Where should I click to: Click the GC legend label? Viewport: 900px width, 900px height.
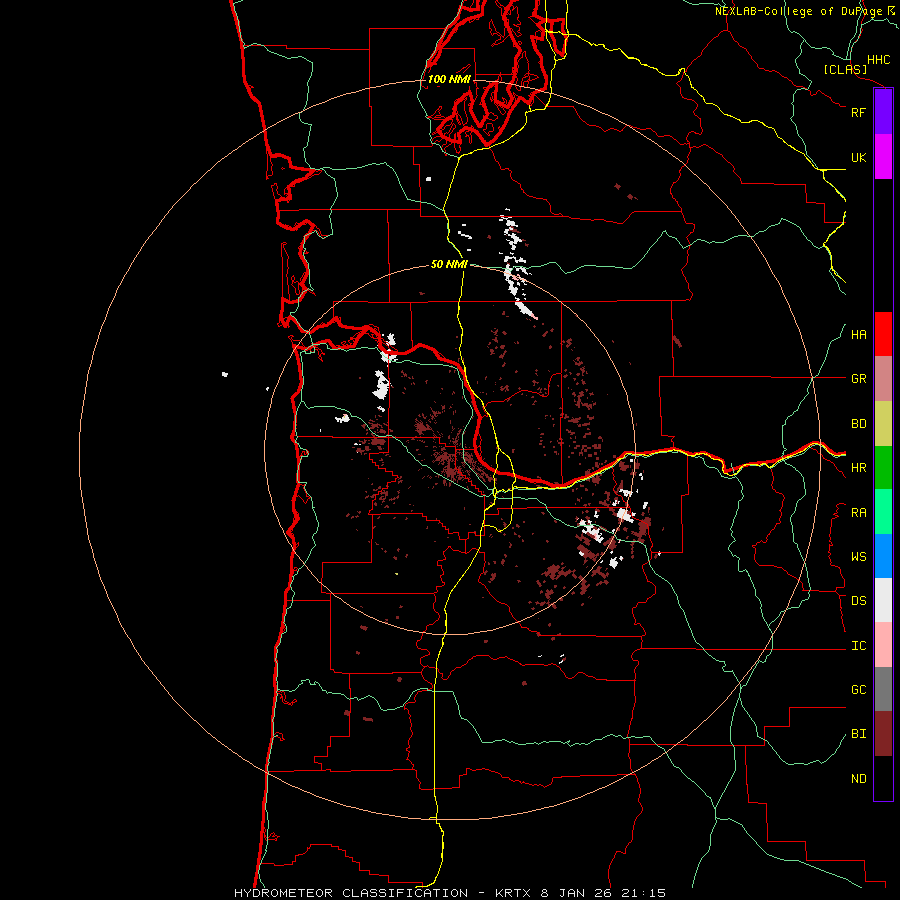pos(858,690)
